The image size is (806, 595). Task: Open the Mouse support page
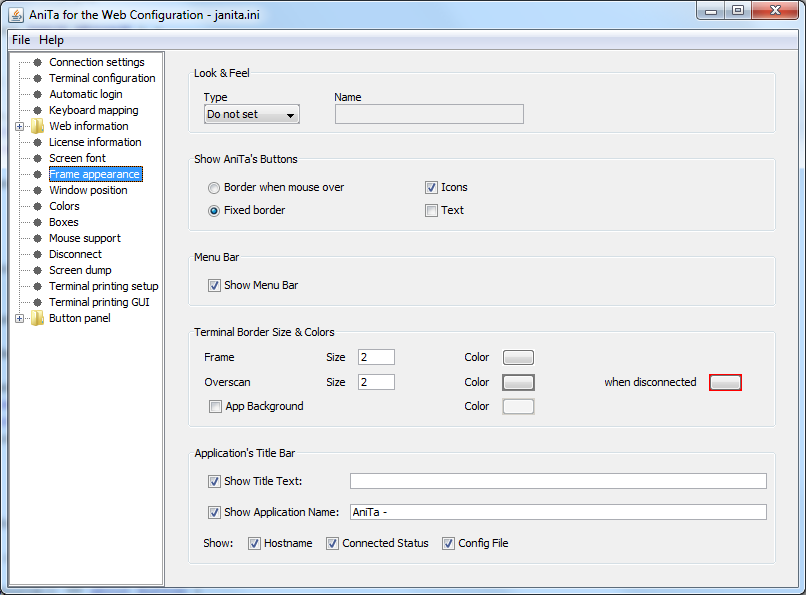[x=85, y=238]
